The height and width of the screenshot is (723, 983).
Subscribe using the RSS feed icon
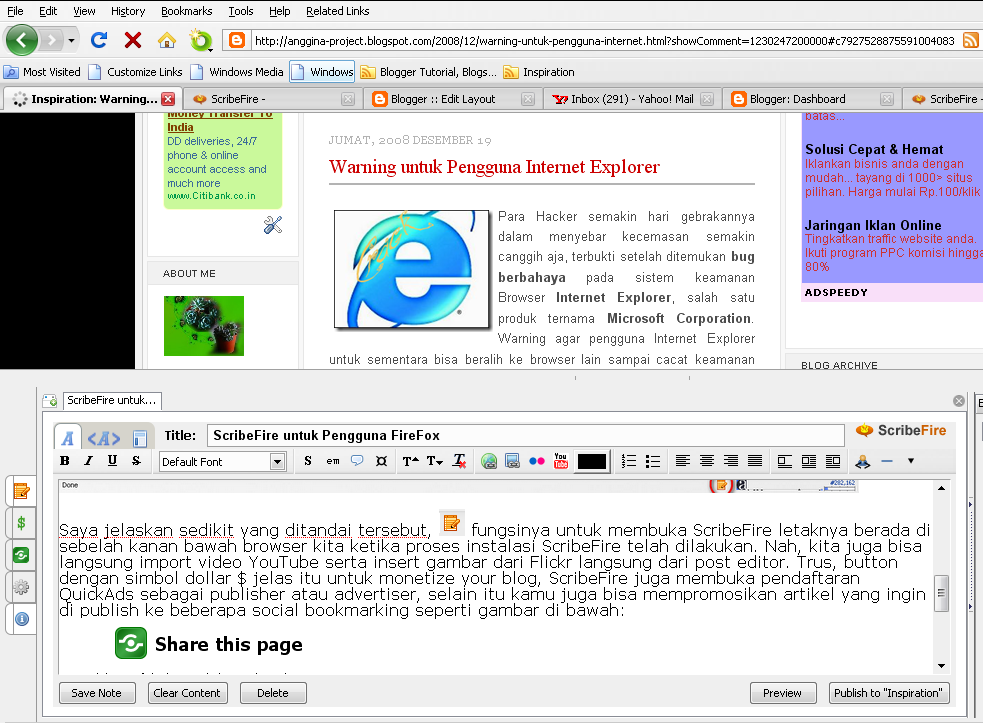970,41
